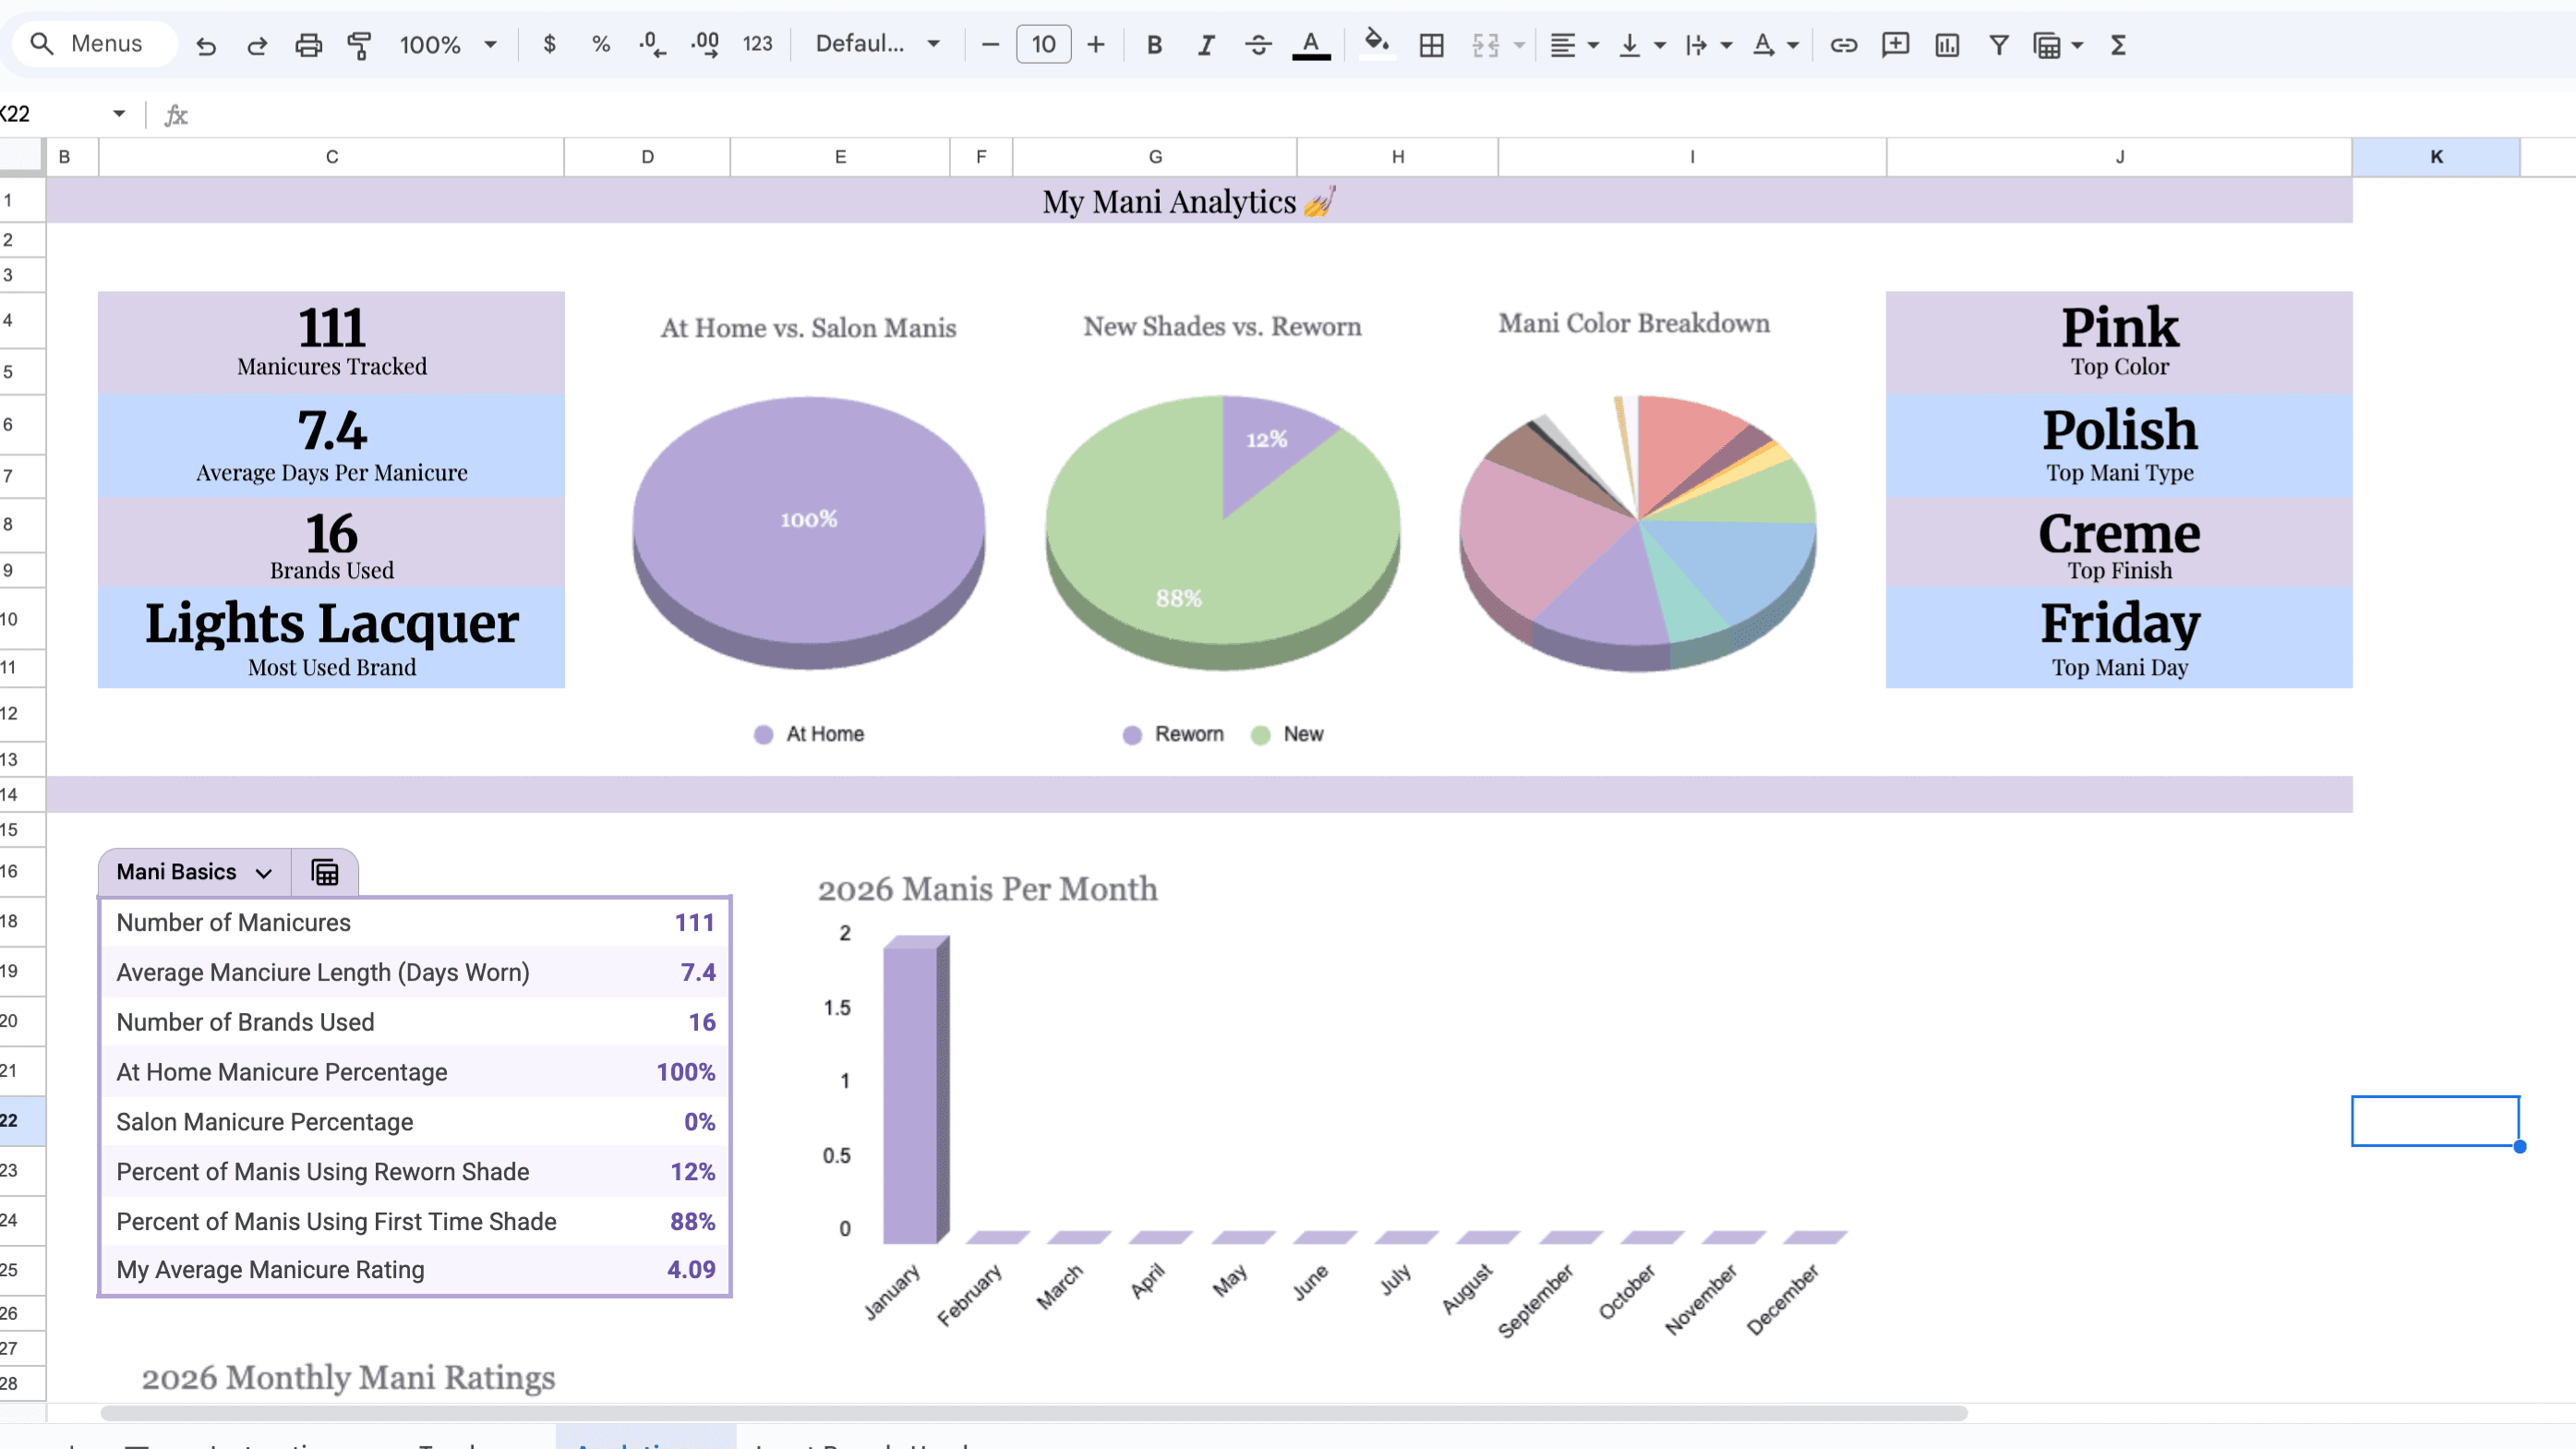Screen dimensions: 2576x1449
Task: Apply percent format icon
Action: click(x=600, y=44)
